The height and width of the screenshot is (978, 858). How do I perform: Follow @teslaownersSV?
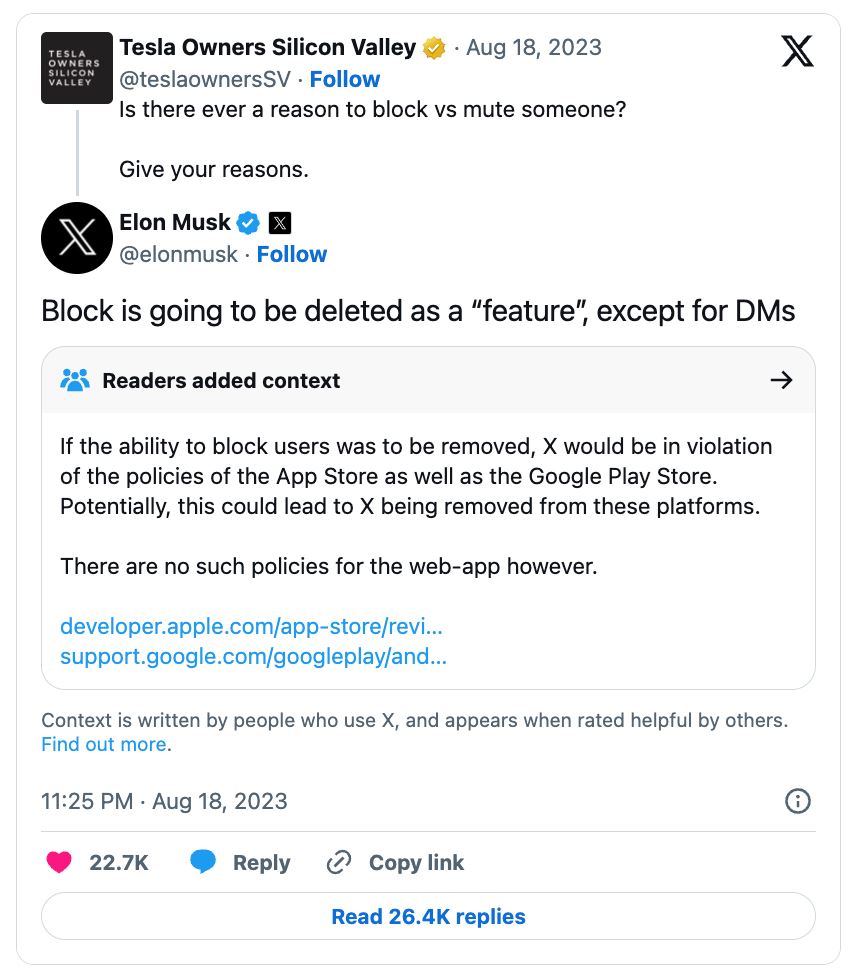(344, 79)
